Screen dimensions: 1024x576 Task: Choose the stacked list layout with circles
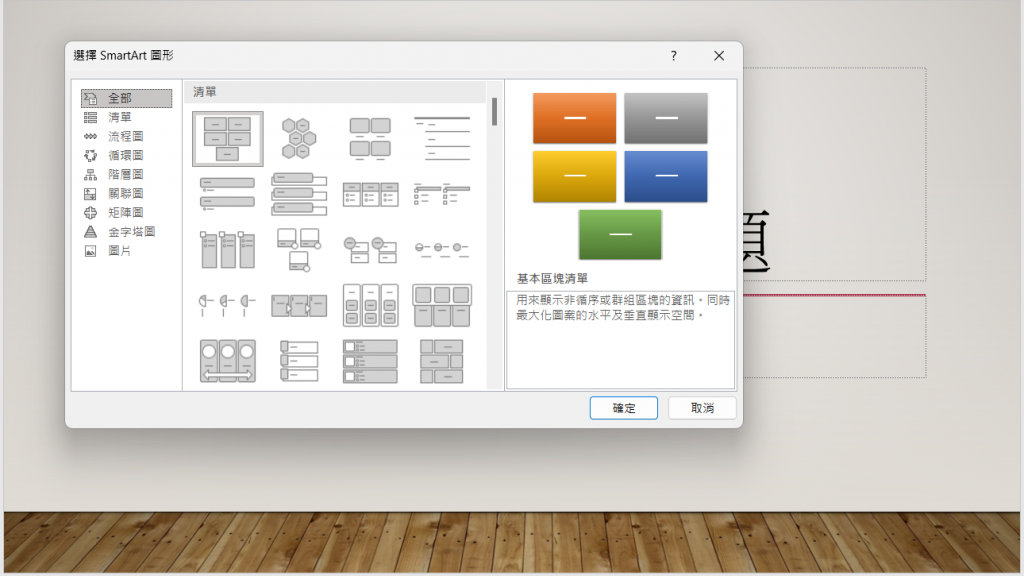(370, 249)
